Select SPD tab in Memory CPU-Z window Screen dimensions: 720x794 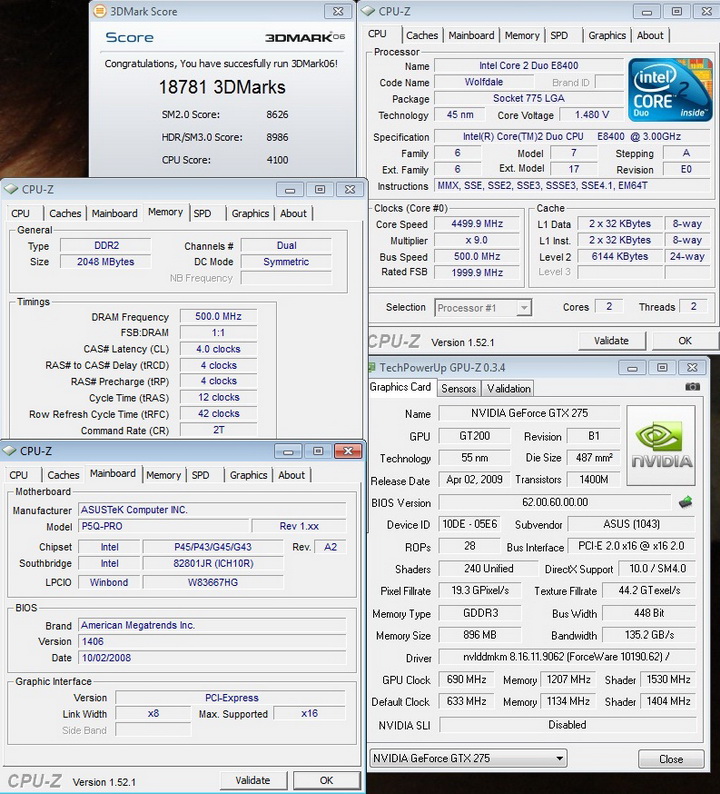202,214
